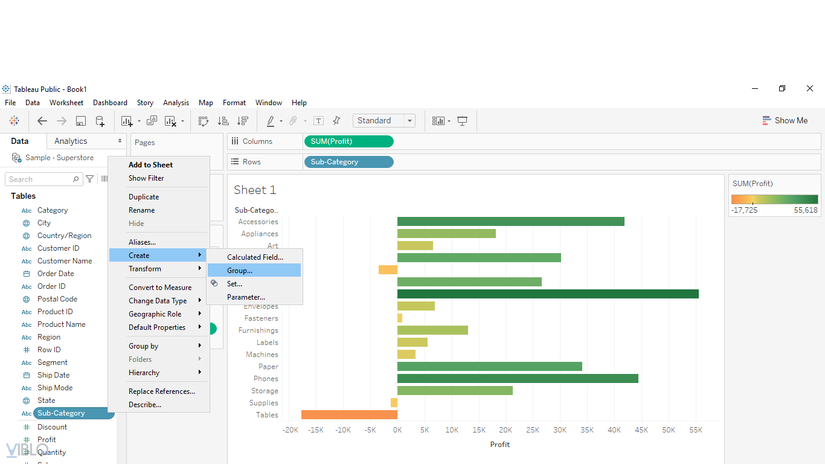
Task: Duplicate the sheet using the toolbar icon
Action: pyautogui.click(x=152, y=121)
